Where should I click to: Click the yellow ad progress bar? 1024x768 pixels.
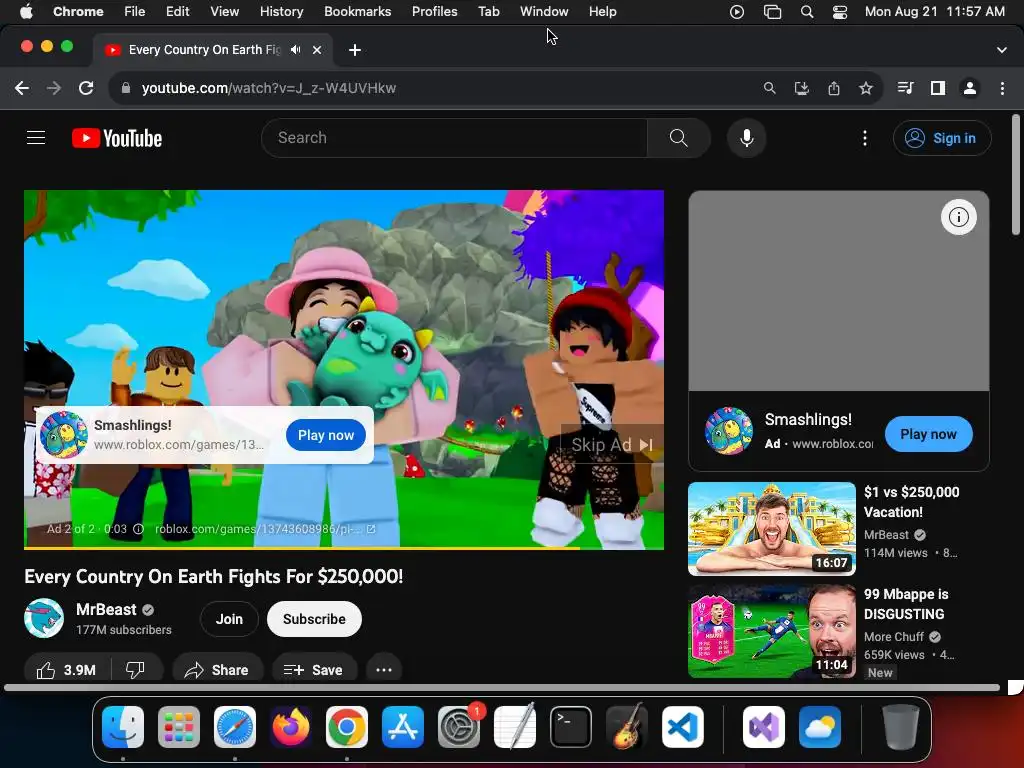(301, 548)
